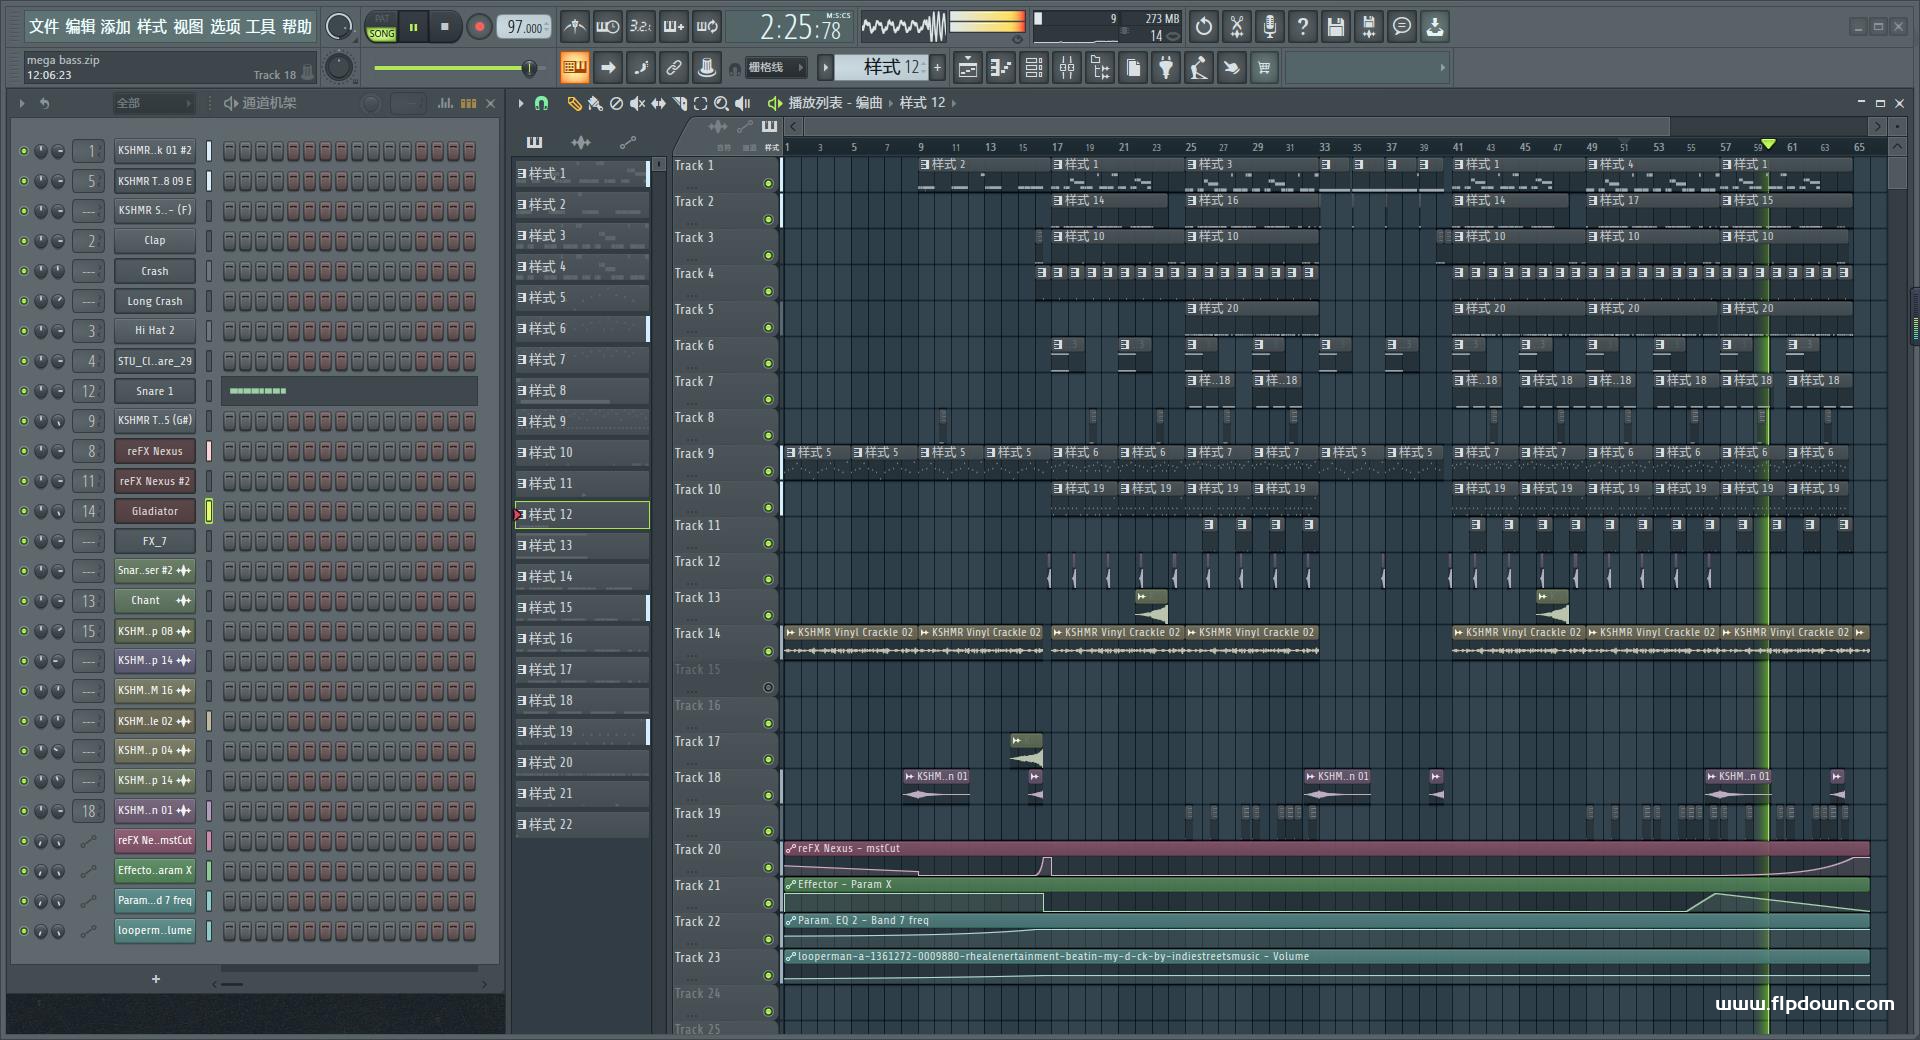The height and width of the screenshot is (1040, 1920).
Task: Expand the hint bar panel arrow
Action: (x=1442, y=68)
